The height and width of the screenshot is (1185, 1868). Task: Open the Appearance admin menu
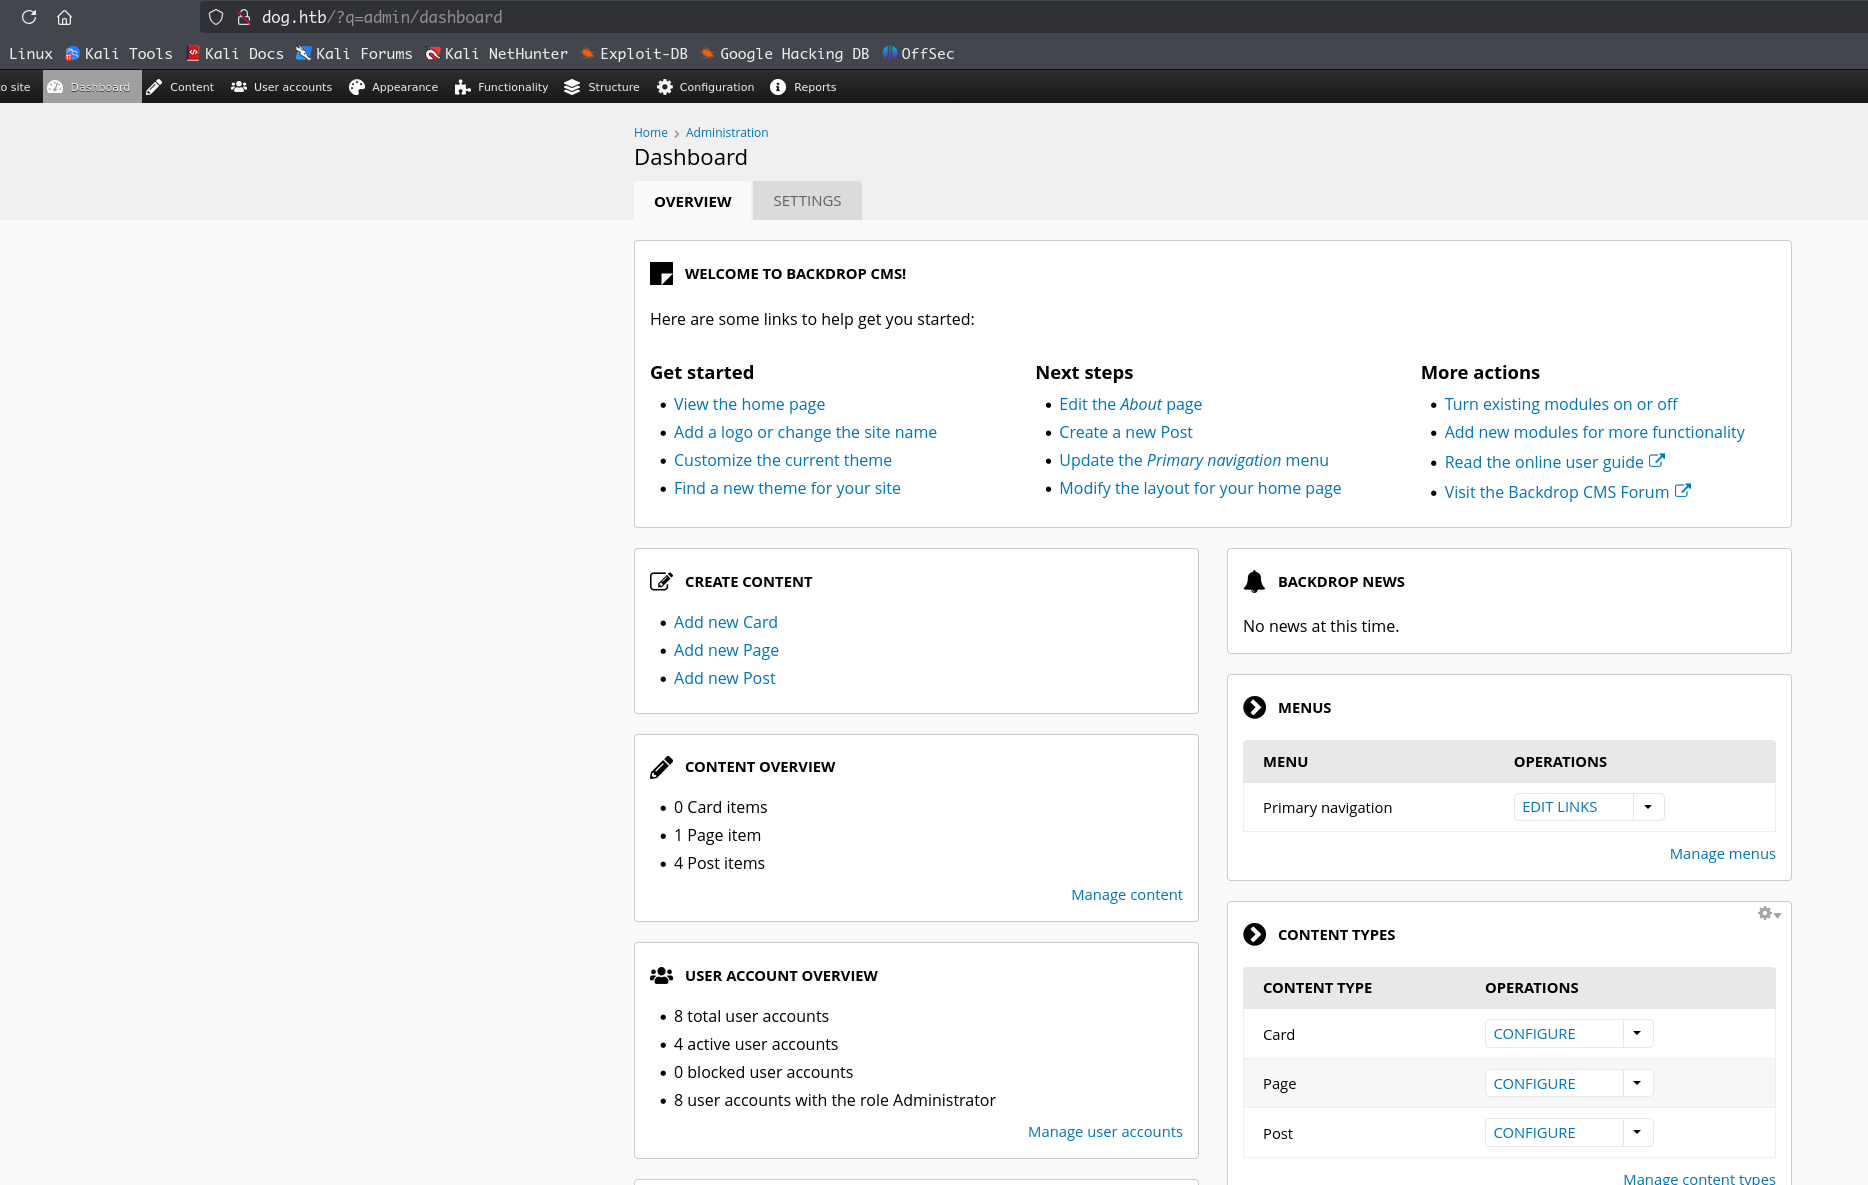tap(394, 87)
